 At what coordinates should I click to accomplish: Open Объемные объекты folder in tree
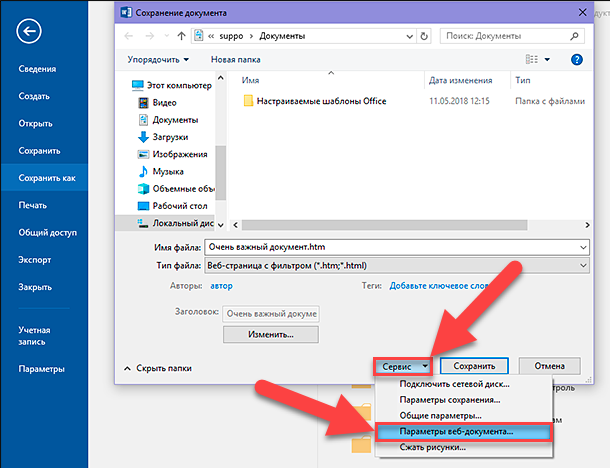pyautogui.click(x=176, y=189)
